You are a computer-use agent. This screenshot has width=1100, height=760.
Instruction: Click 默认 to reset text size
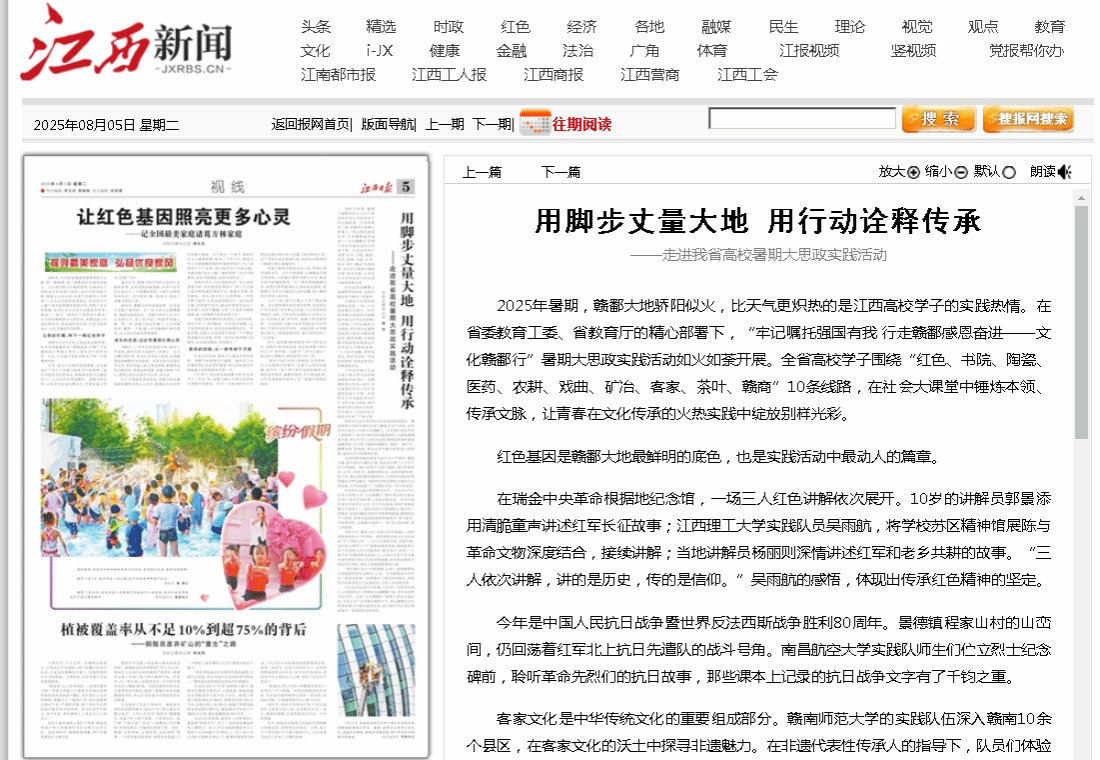986,172
